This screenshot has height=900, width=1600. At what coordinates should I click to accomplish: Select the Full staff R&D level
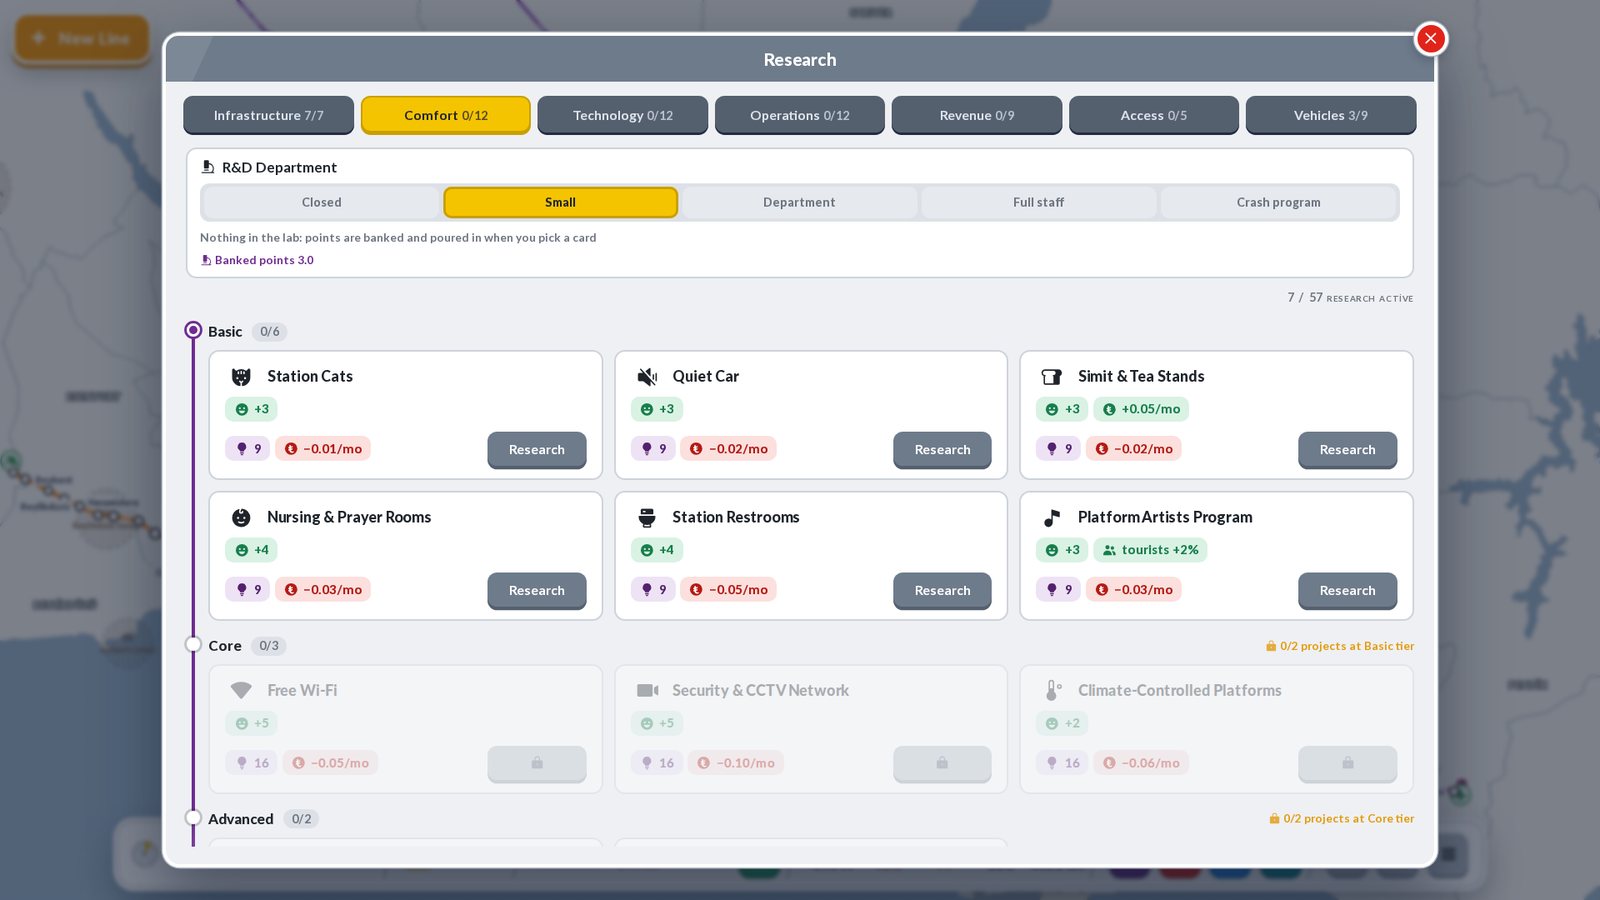(x=1038, y=202)
